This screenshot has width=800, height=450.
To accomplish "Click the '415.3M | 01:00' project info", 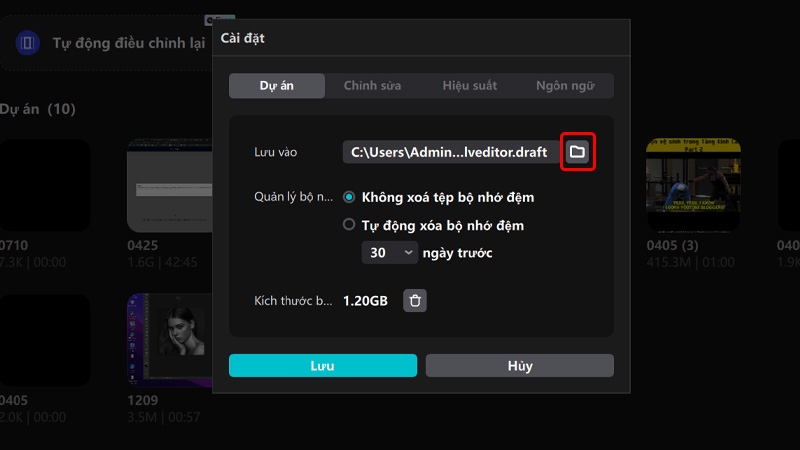I will click(x=690, y=262).
